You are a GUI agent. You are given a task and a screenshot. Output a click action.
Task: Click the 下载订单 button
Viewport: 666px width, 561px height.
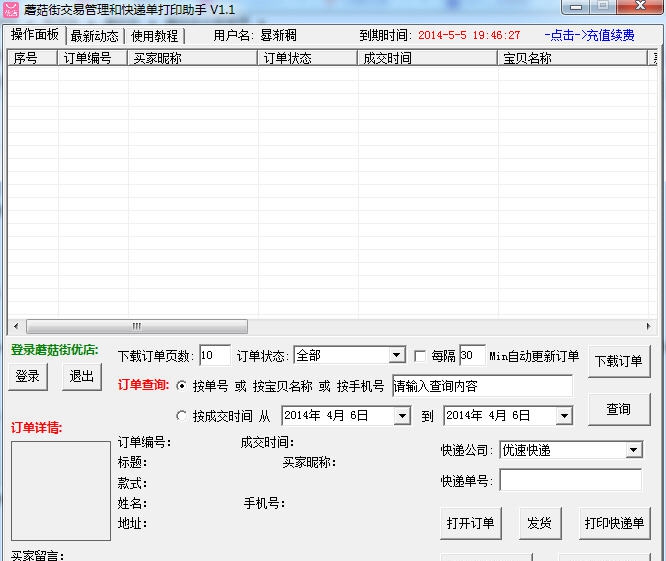click(x=619, y=361)
